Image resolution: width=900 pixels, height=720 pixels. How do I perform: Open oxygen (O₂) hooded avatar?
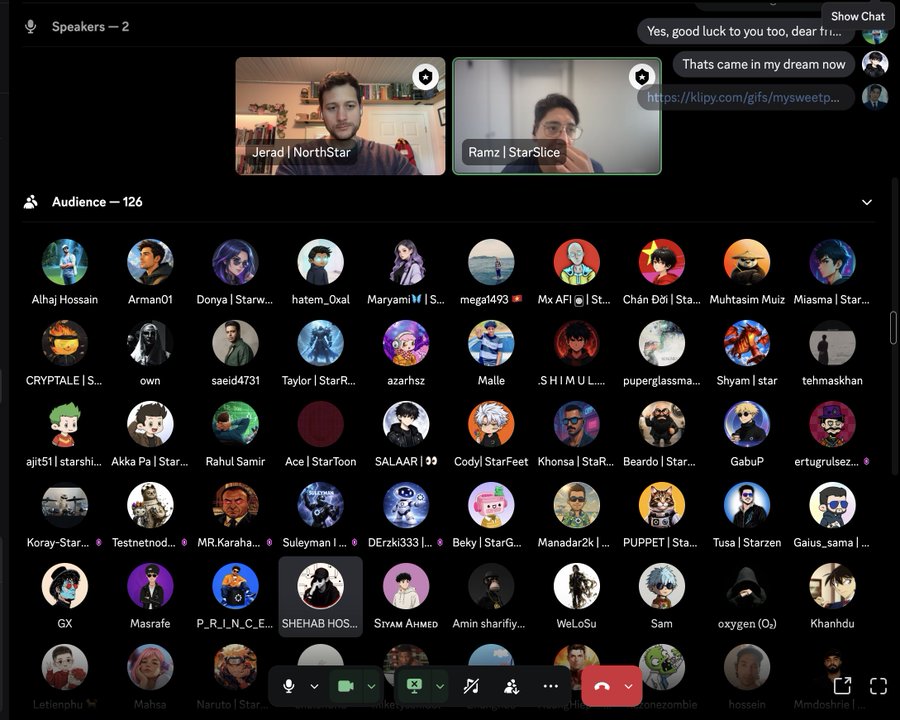(x=747, y=586)
